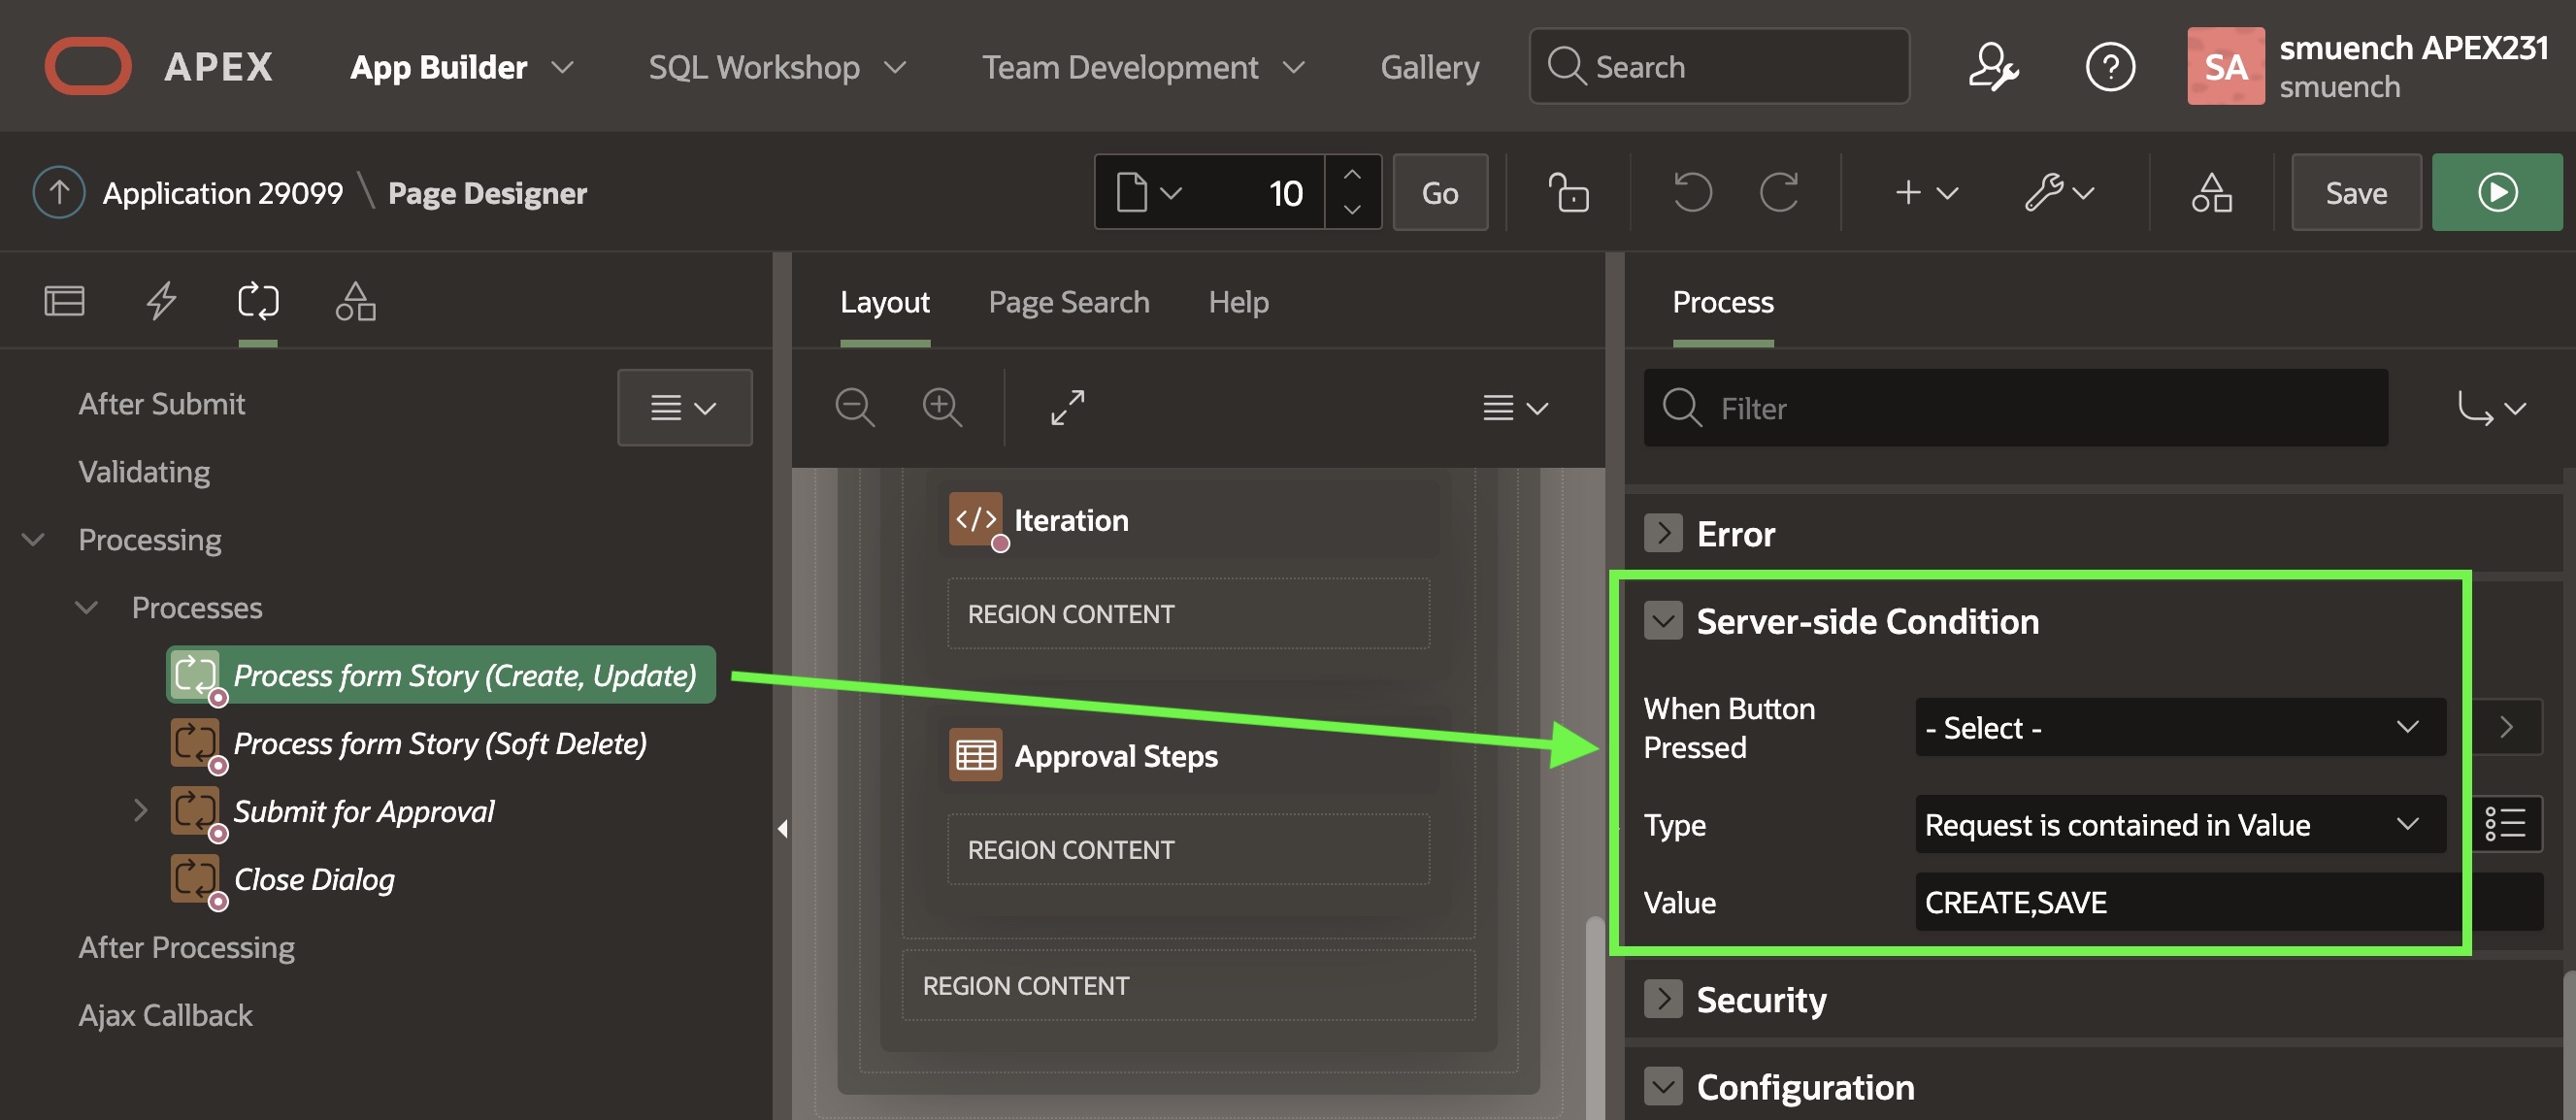Expand the Security section
This screenshot has width=2576, height=1120.
pos(1663,999)
